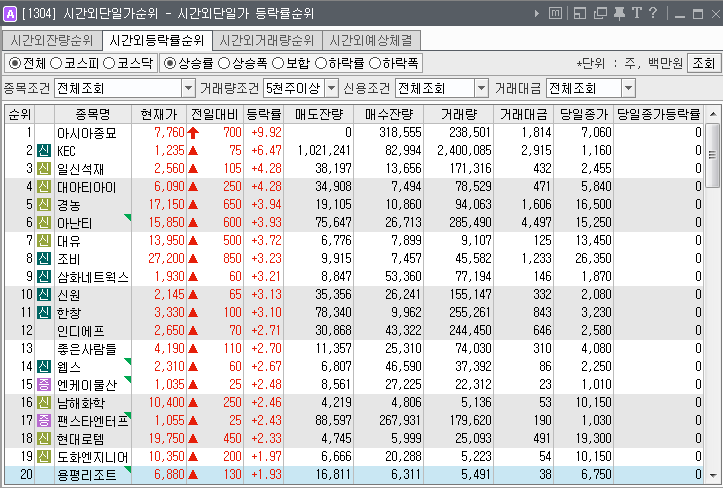
Task: Open the 종목조건 dropdown arrow
Action: tap(188, 88)
